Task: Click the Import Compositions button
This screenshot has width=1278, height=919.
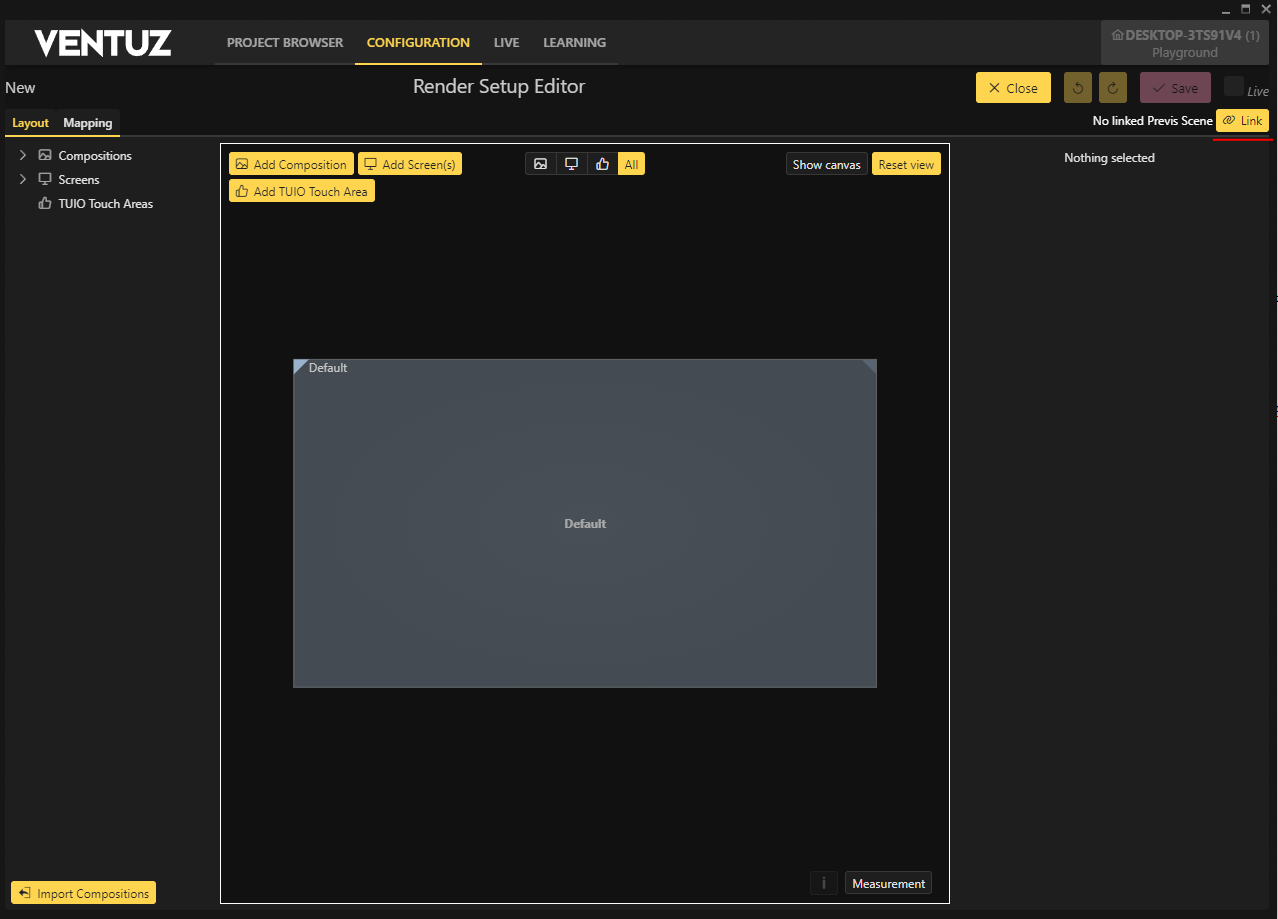Action: point(83,893)
